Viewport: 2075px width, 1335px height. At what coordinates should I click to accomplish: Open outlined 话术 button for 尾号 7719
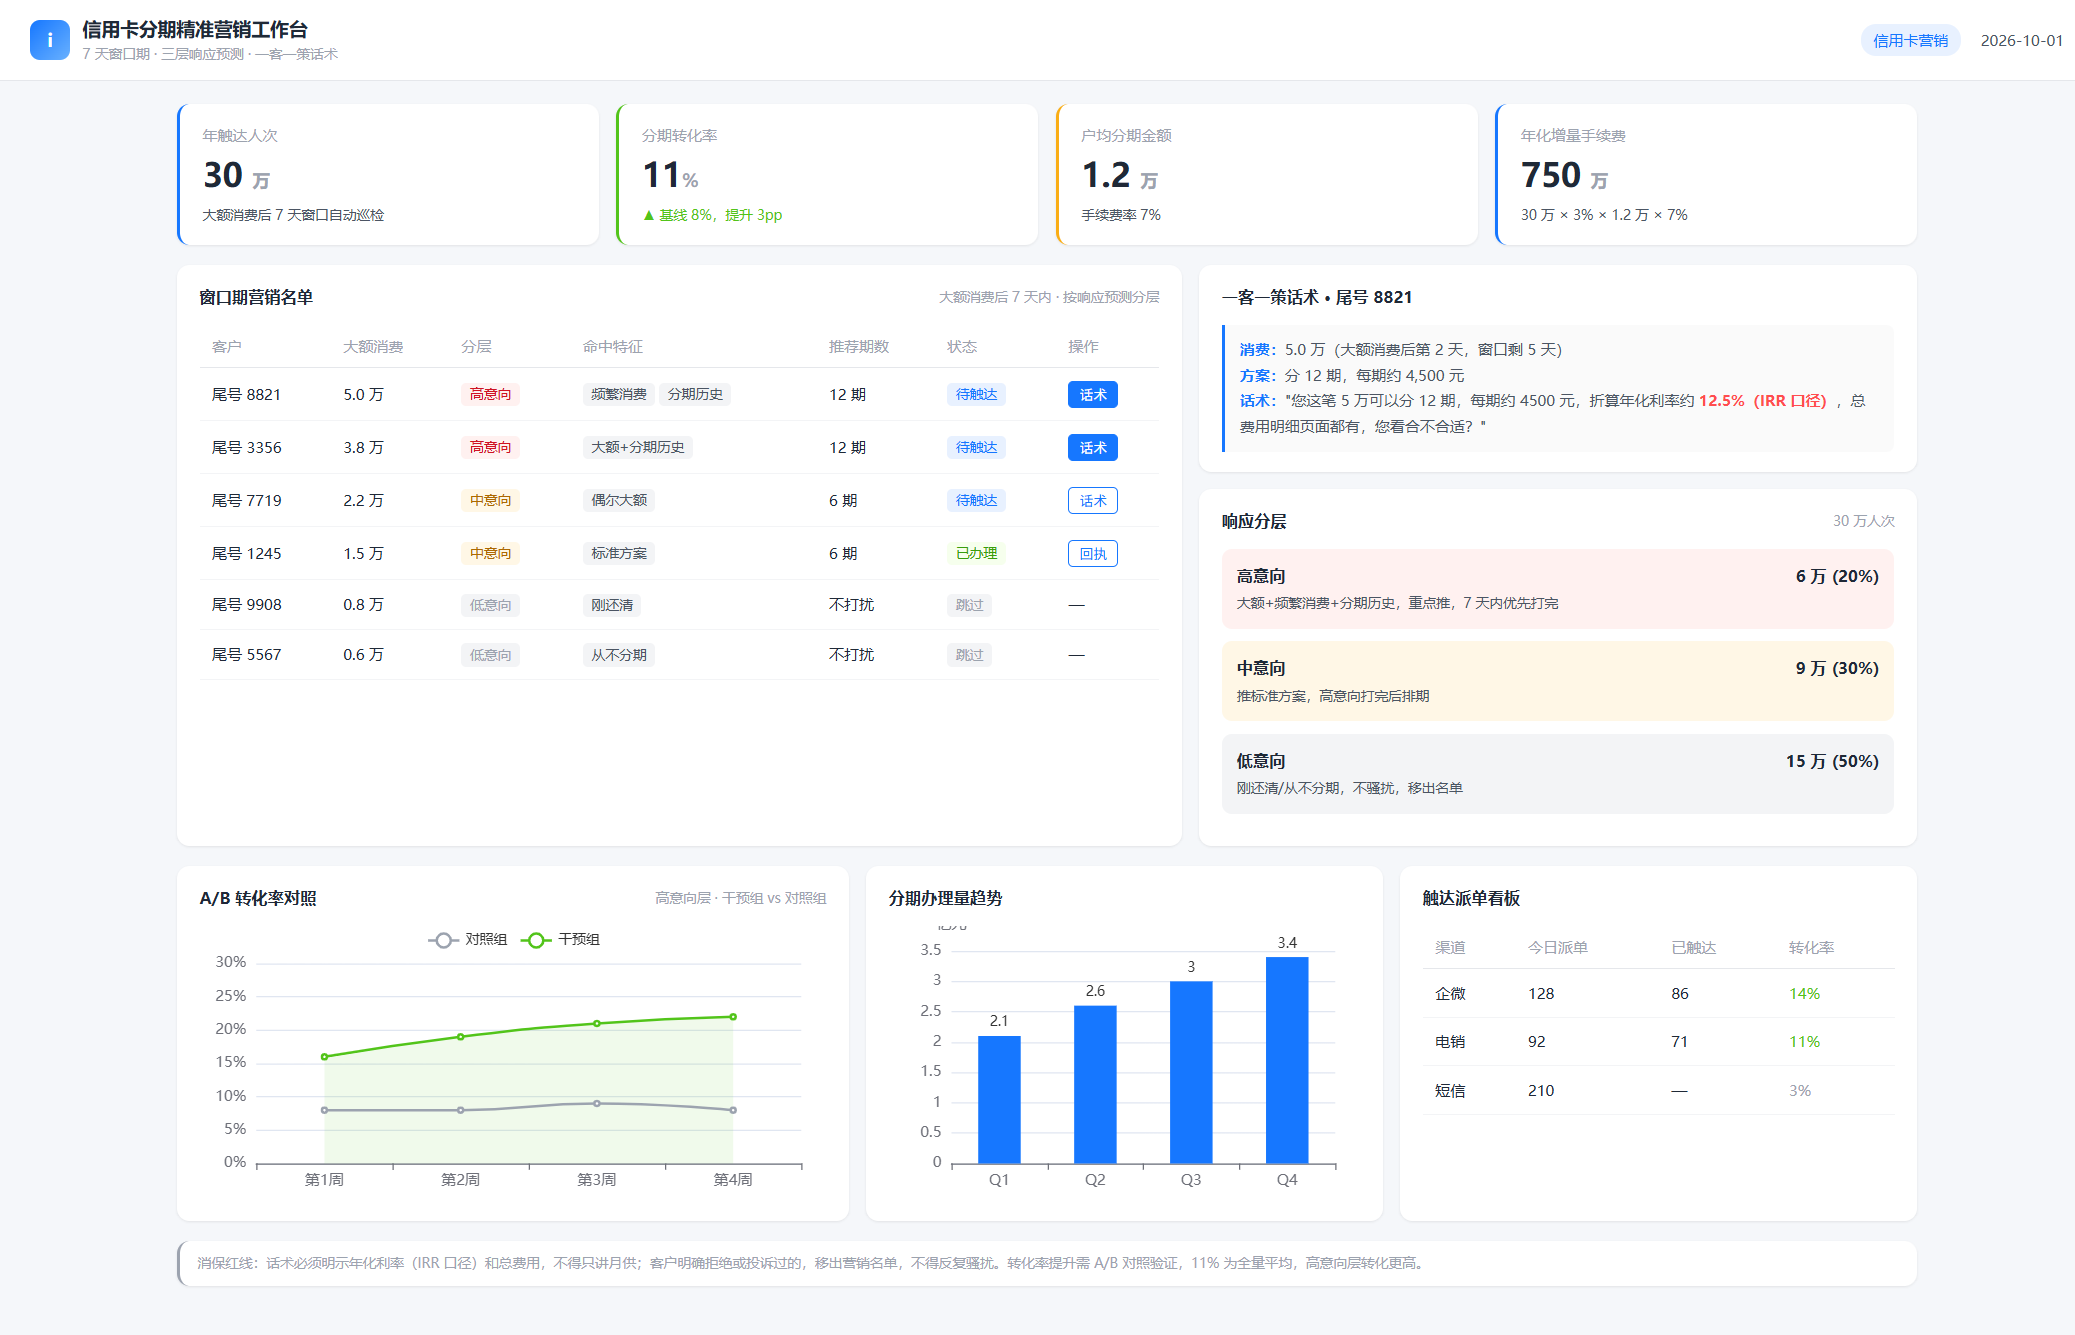coord(1092,501)
